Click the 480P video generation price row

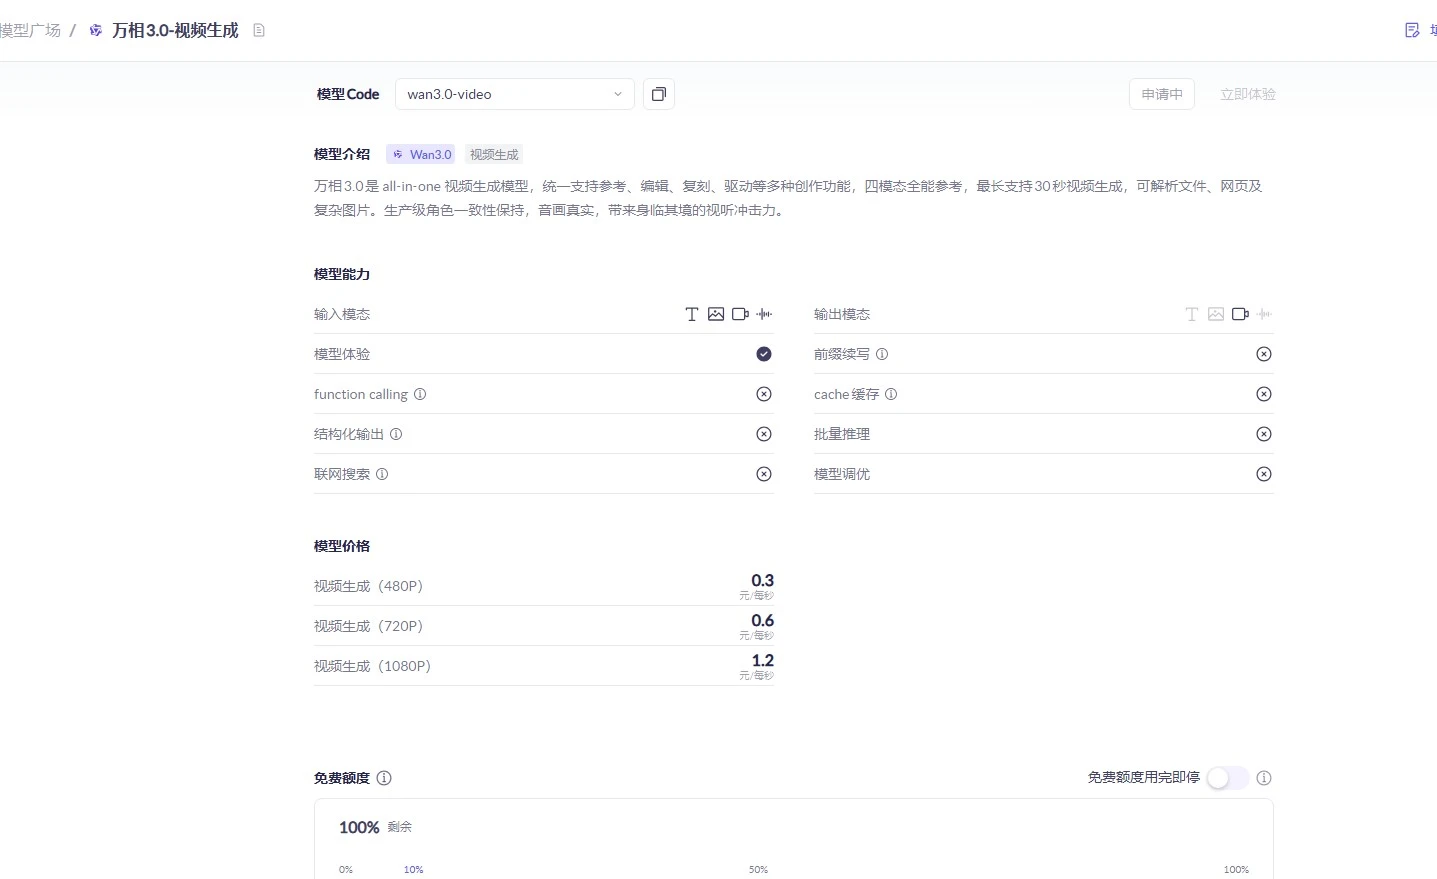click(x=544, y=586)
